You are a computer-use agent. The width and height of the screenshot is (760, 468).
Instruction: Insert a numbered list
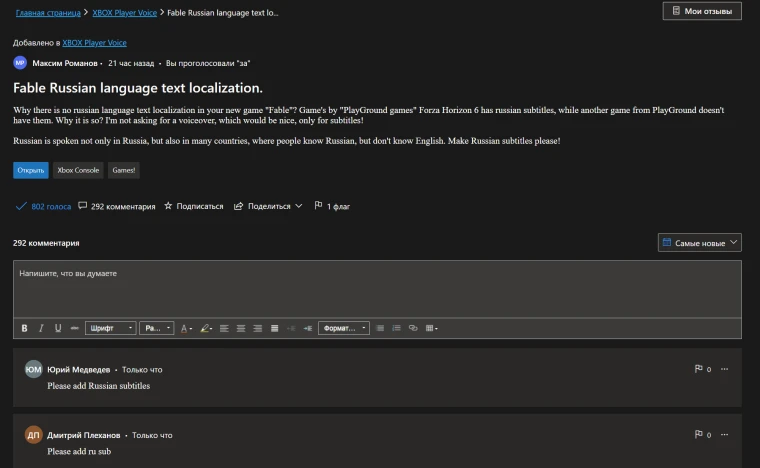tap(396, 328)
